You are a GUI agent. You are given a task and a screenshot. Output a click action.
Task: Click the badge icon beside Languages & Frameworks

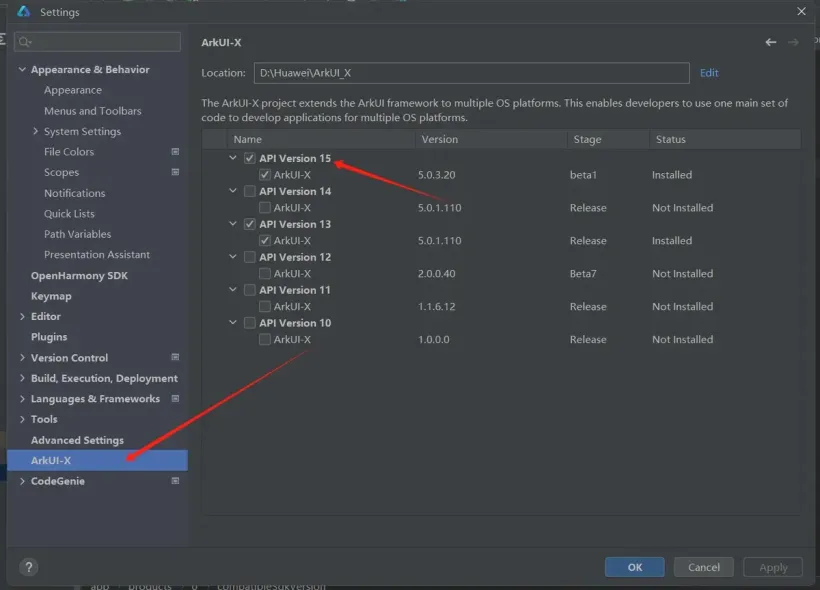click(175, 399)
